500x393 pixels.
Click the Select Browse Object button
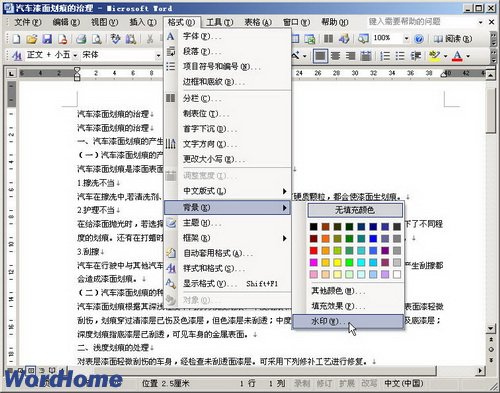pyautogui.click(x=491, y=349)
